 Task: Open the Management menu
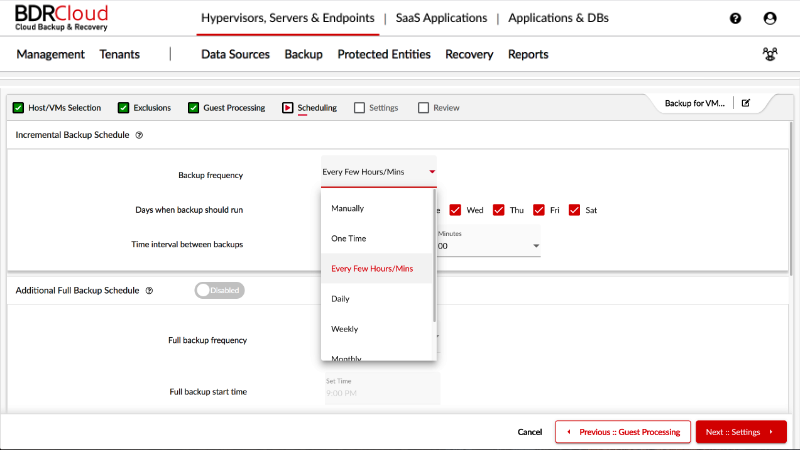point(51,54)
